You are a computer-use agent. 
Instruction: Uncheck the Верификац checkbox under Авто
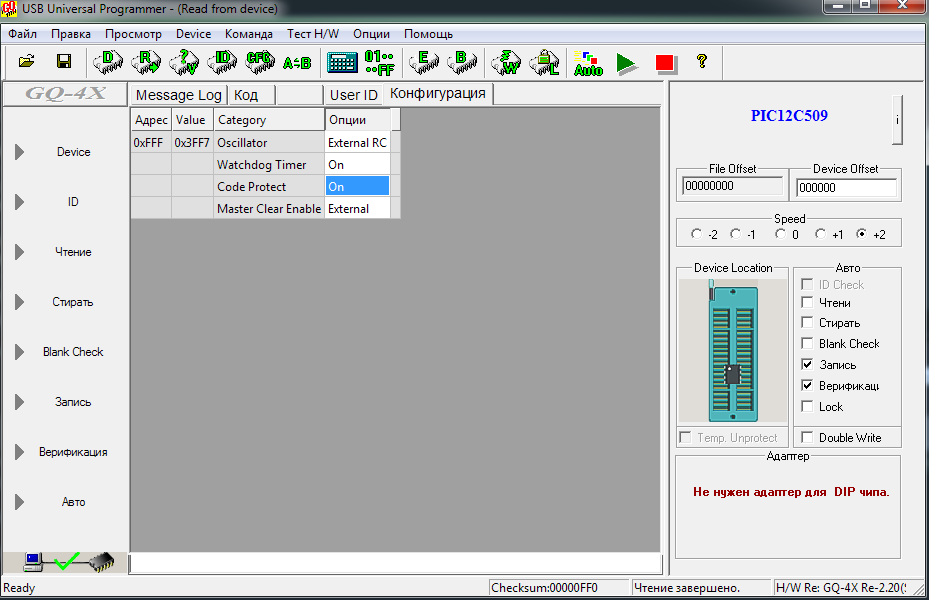click(x=807, y=386)
